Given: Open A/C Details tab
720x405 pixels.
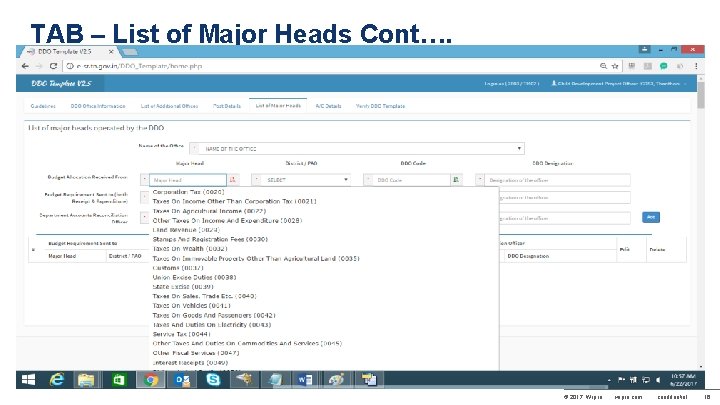Looking at the screenshot, I should coord(328,106).
